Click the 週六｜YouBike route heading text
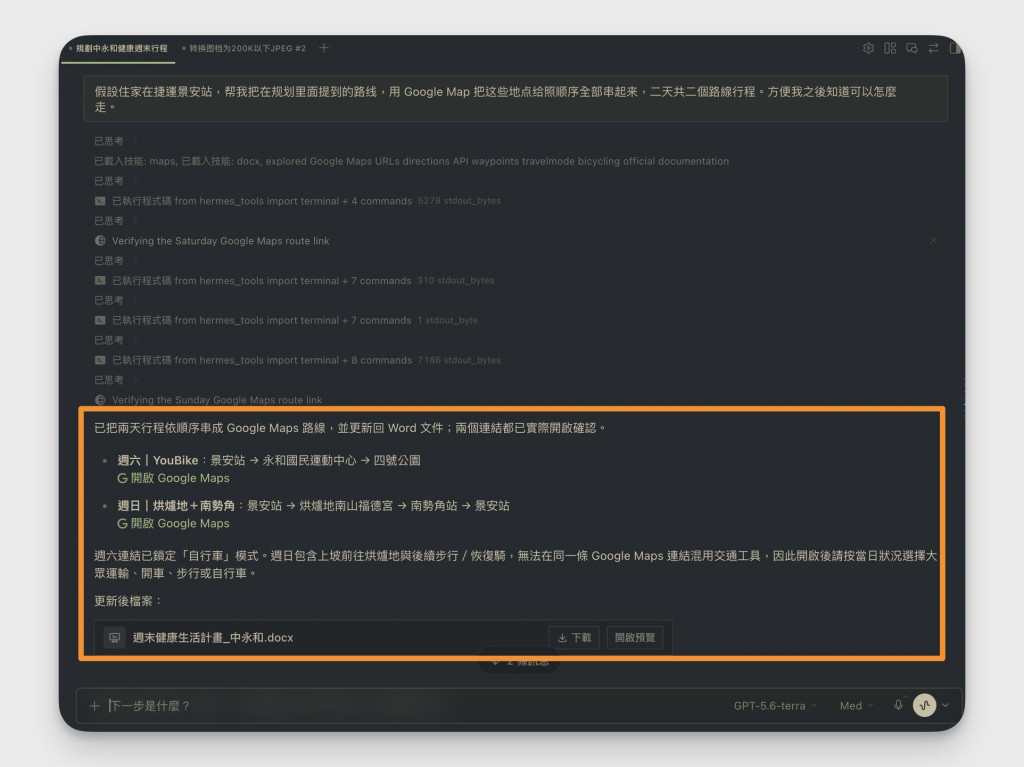The image size is (1024, 767). point(157,461)
